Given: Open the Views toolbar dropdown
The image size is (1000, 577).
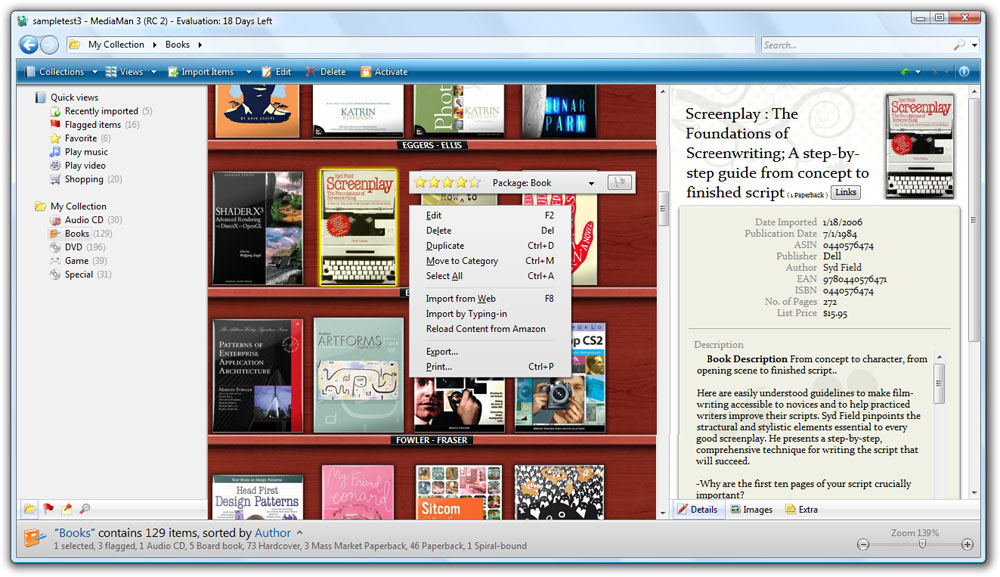Looking at the screenshot, I should tap(131, 72).
